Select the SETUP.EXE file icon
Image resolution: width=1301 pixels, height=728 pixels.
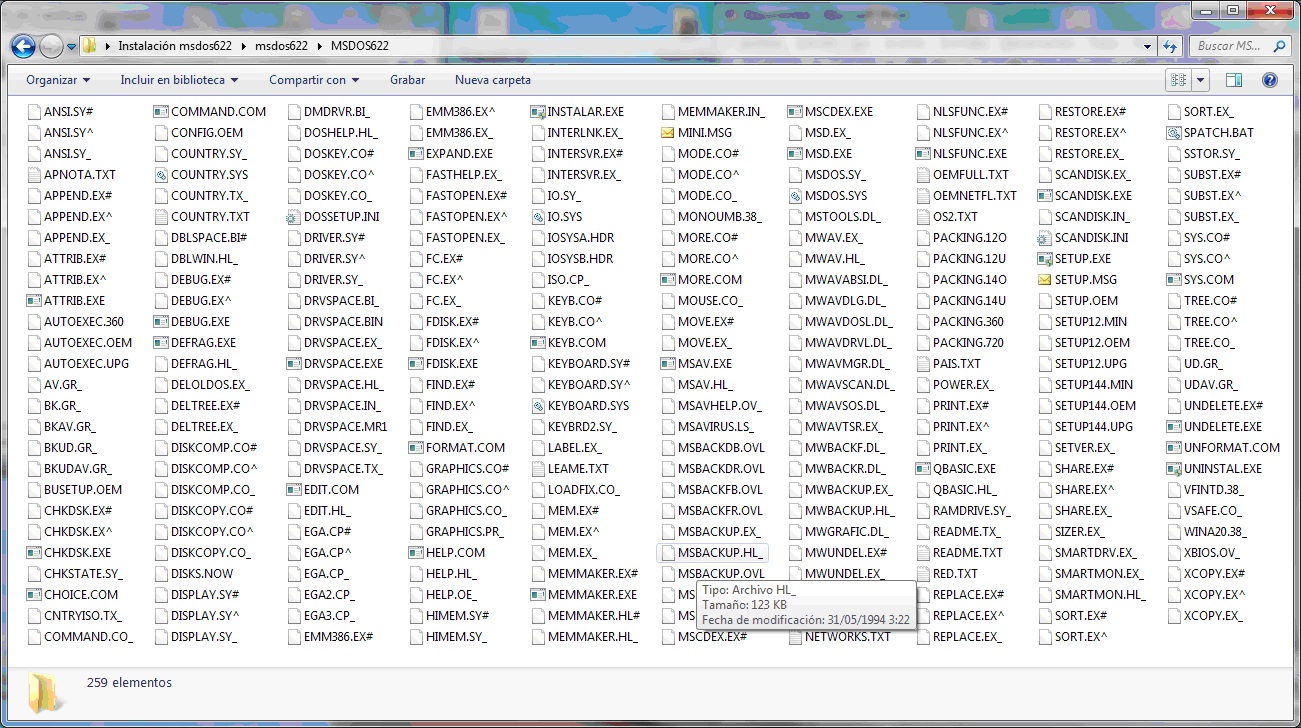coord(1045,259)
